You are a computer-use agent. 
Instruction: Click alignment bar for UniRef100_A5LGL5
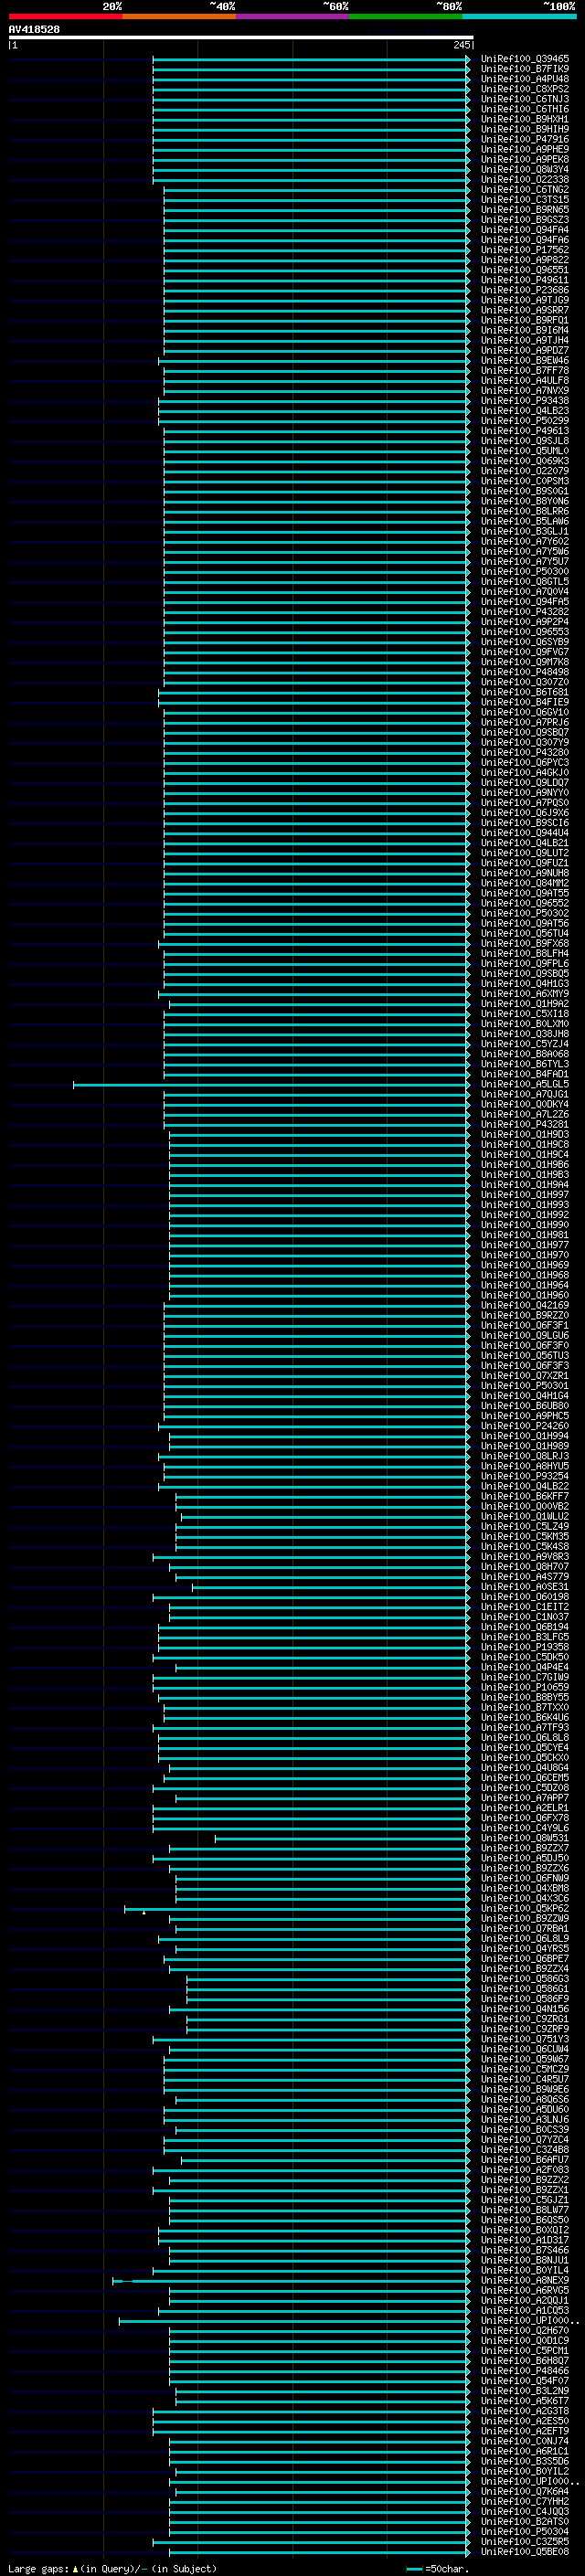pyautogui.click(x=271, y=1084)
